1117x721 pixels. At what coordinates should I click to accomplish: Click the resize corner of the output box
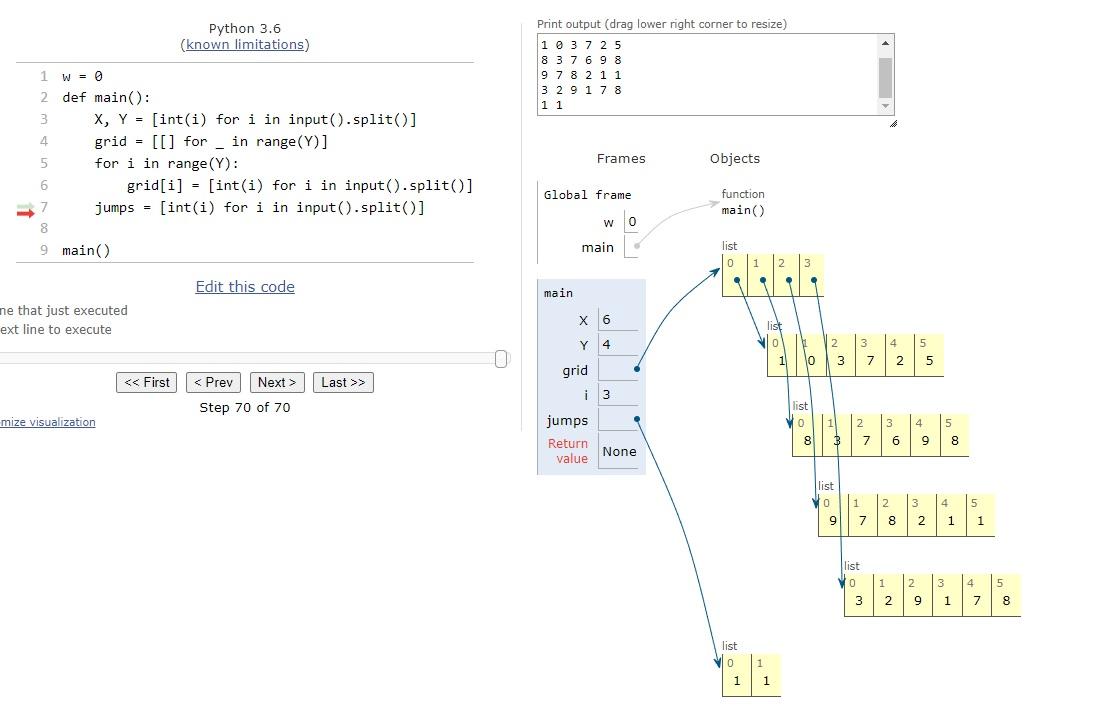[x=893, y=122]
